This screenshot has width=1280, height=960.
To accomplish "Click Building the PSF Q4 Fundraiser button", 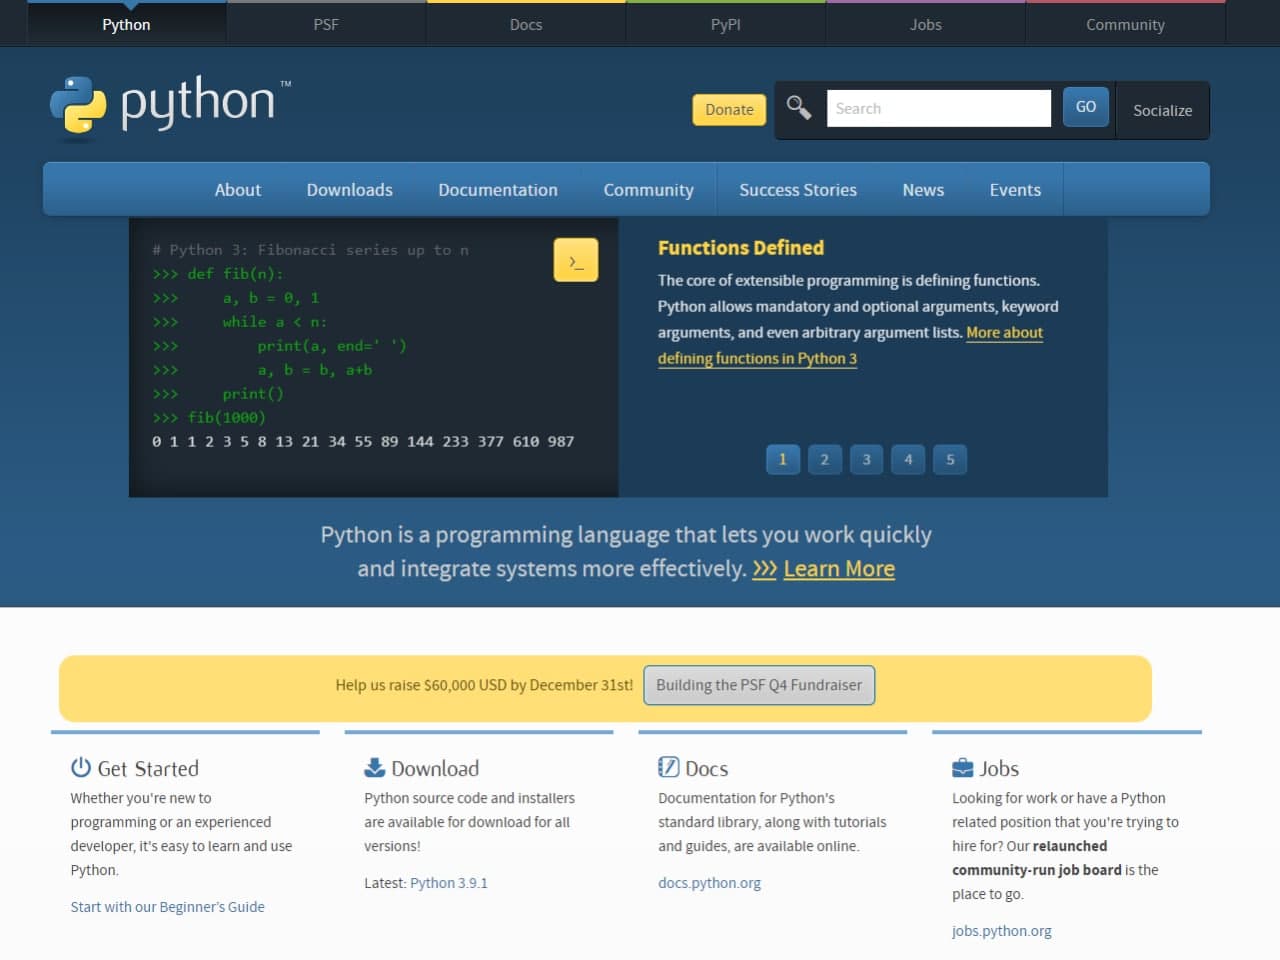I will pos(759,685).
